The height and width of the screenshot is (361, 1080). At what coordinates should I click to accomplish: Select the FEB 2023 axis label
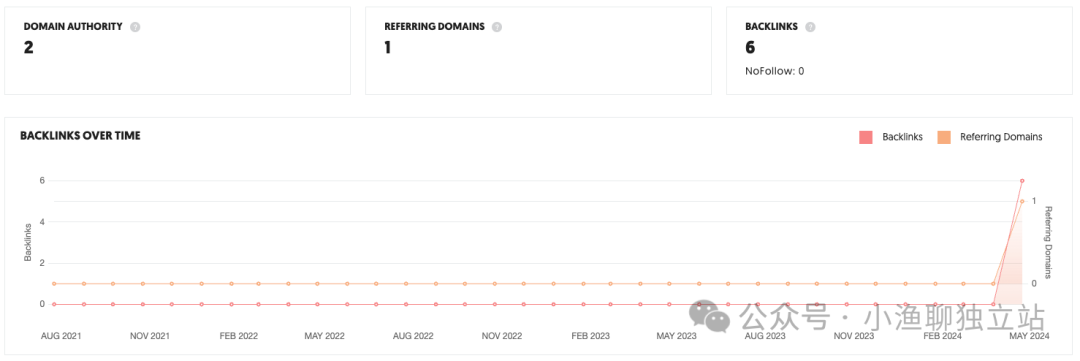click(590, 336)
